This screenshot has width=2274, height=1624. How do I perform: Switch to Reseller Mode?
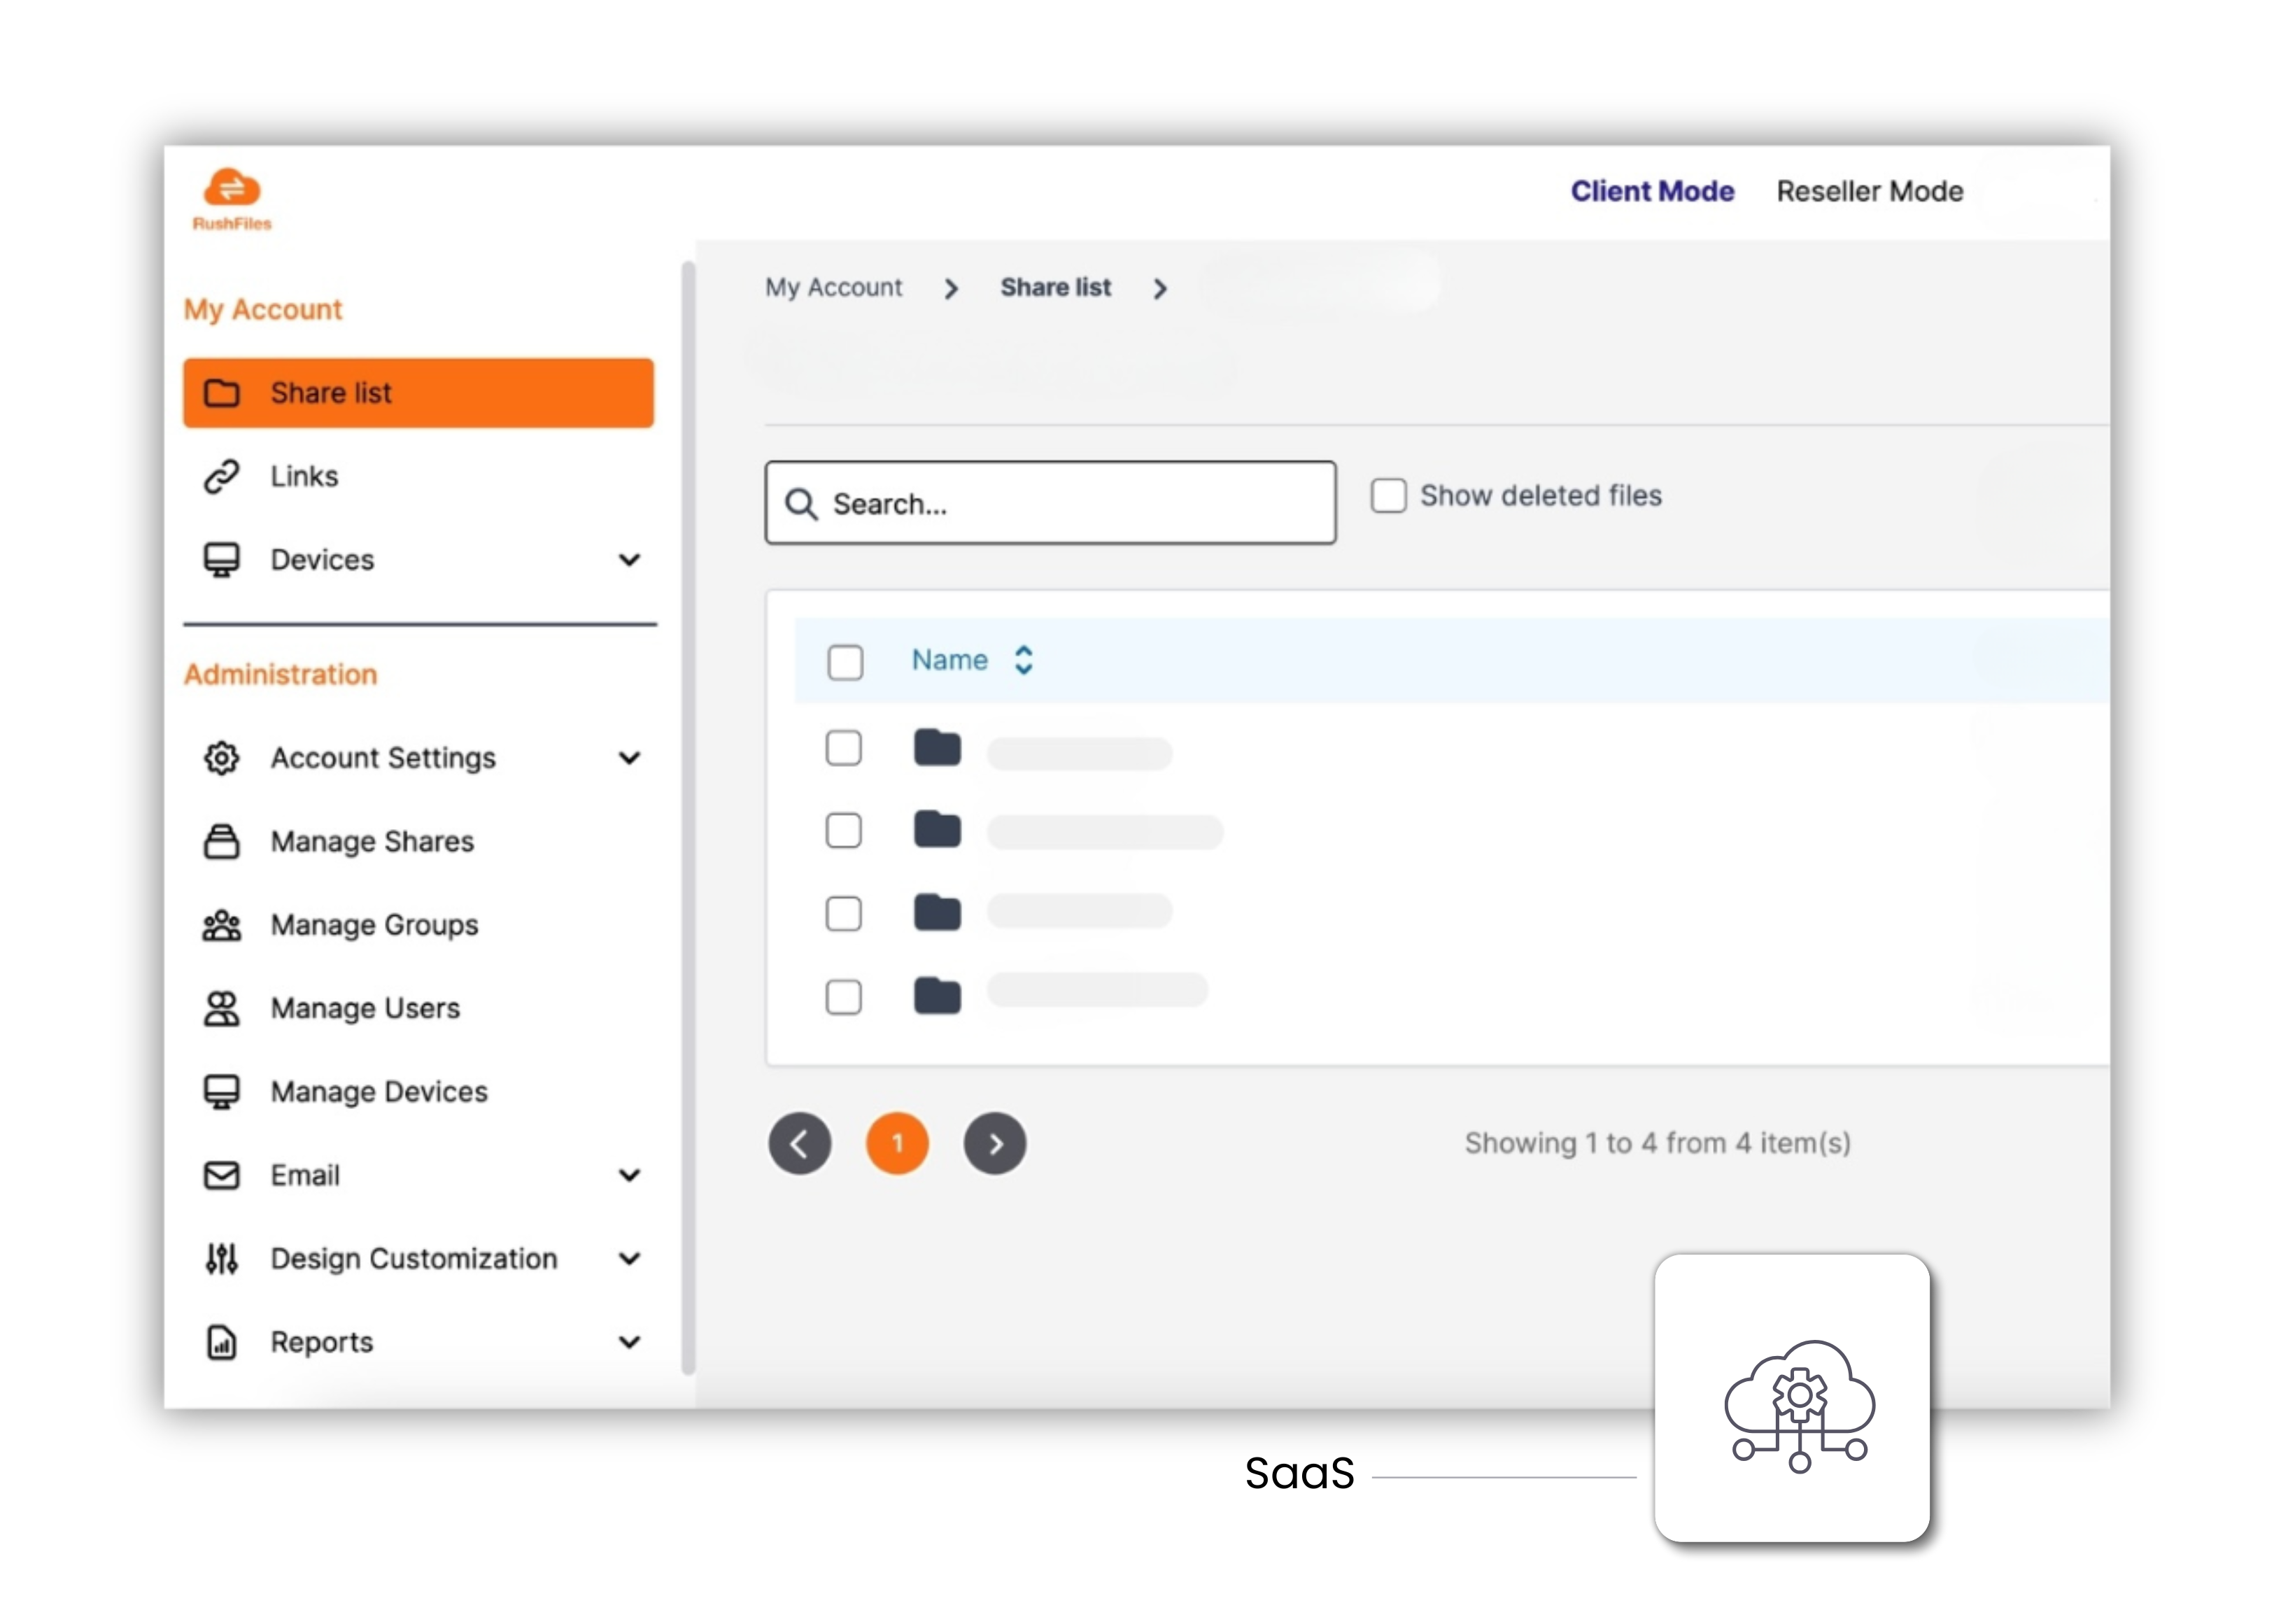1869,191
